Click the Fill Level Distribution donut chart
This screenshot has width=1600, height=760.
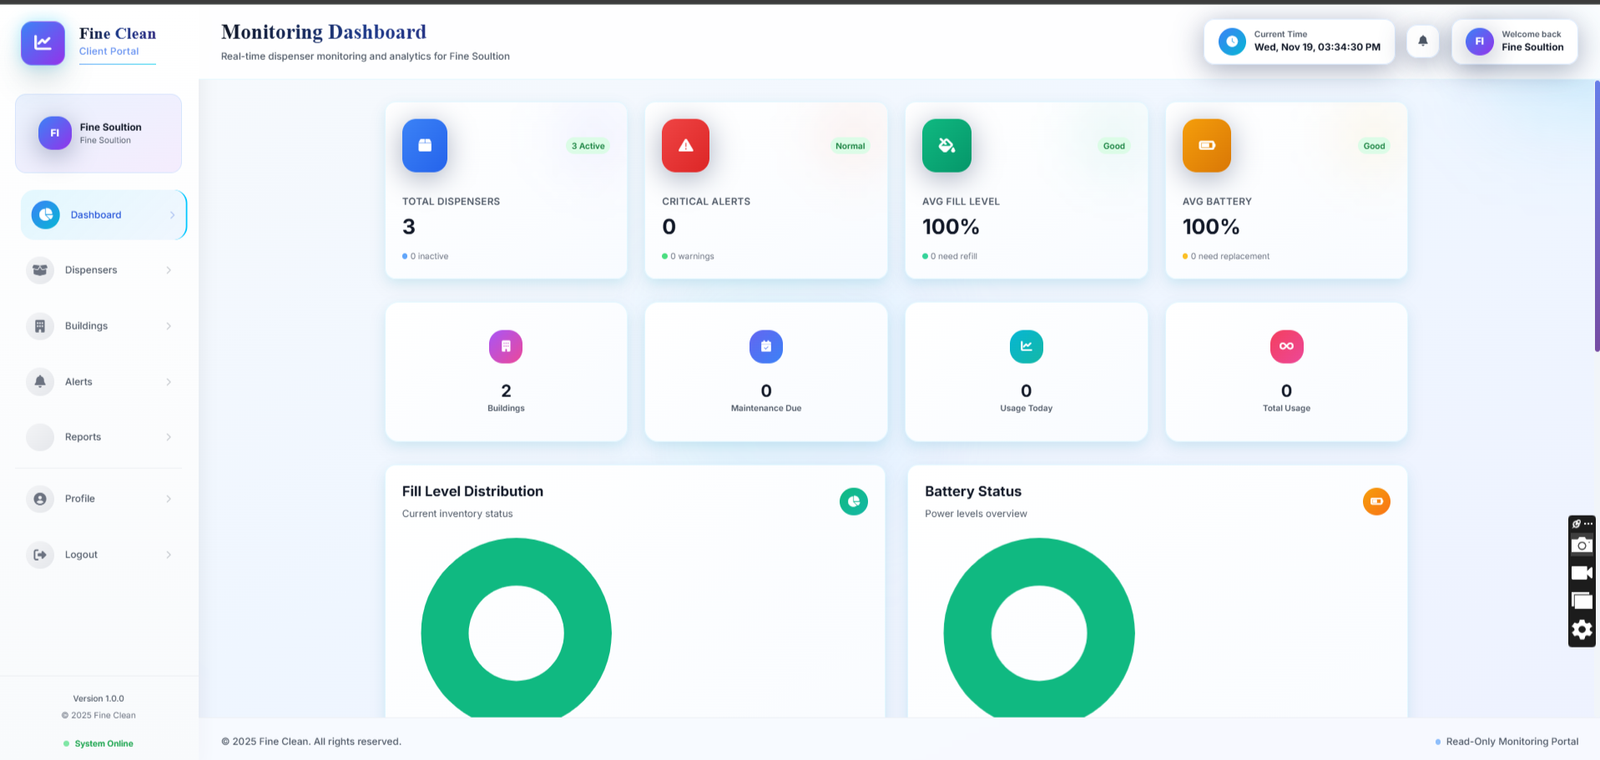click(x=516, y=628)
